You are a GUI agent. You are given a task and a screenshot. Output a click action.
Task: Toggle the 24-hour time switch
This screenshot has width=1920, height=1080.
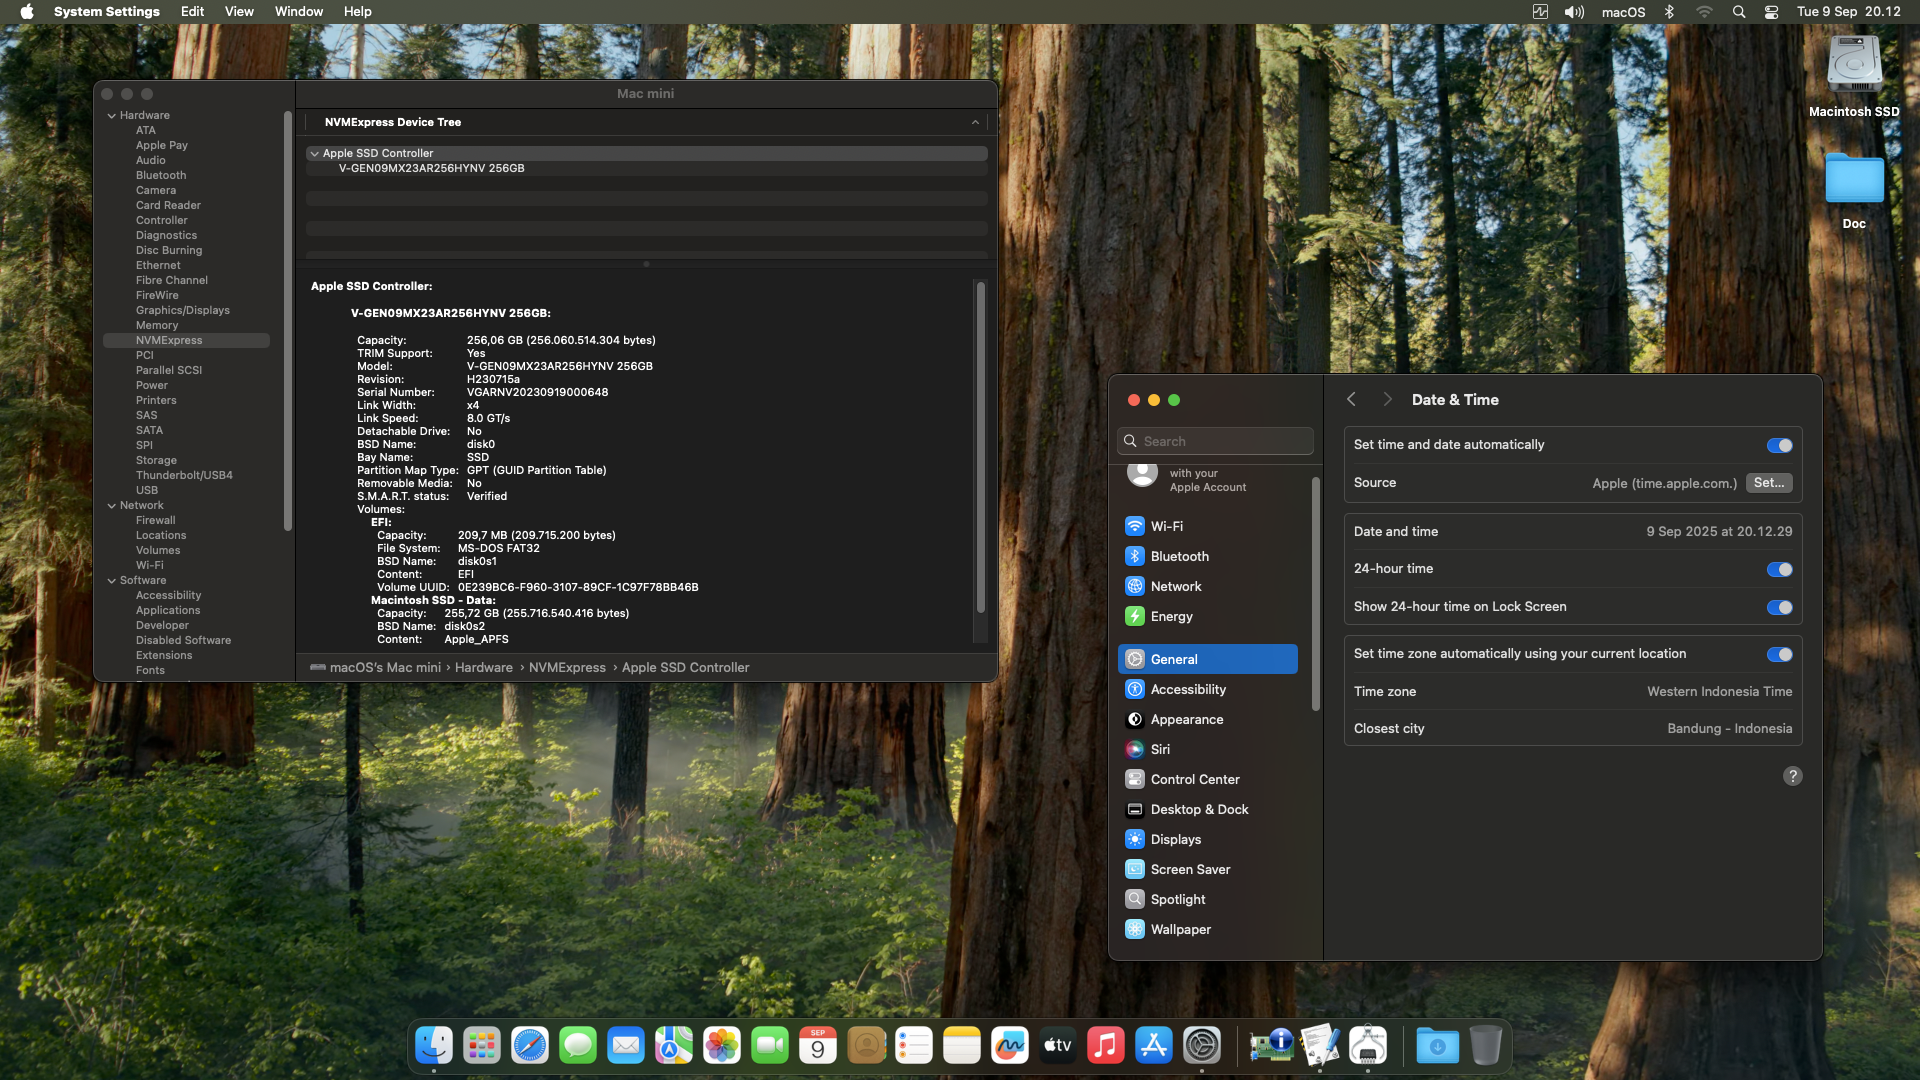pyautogui.click(x=1779, y=569)
